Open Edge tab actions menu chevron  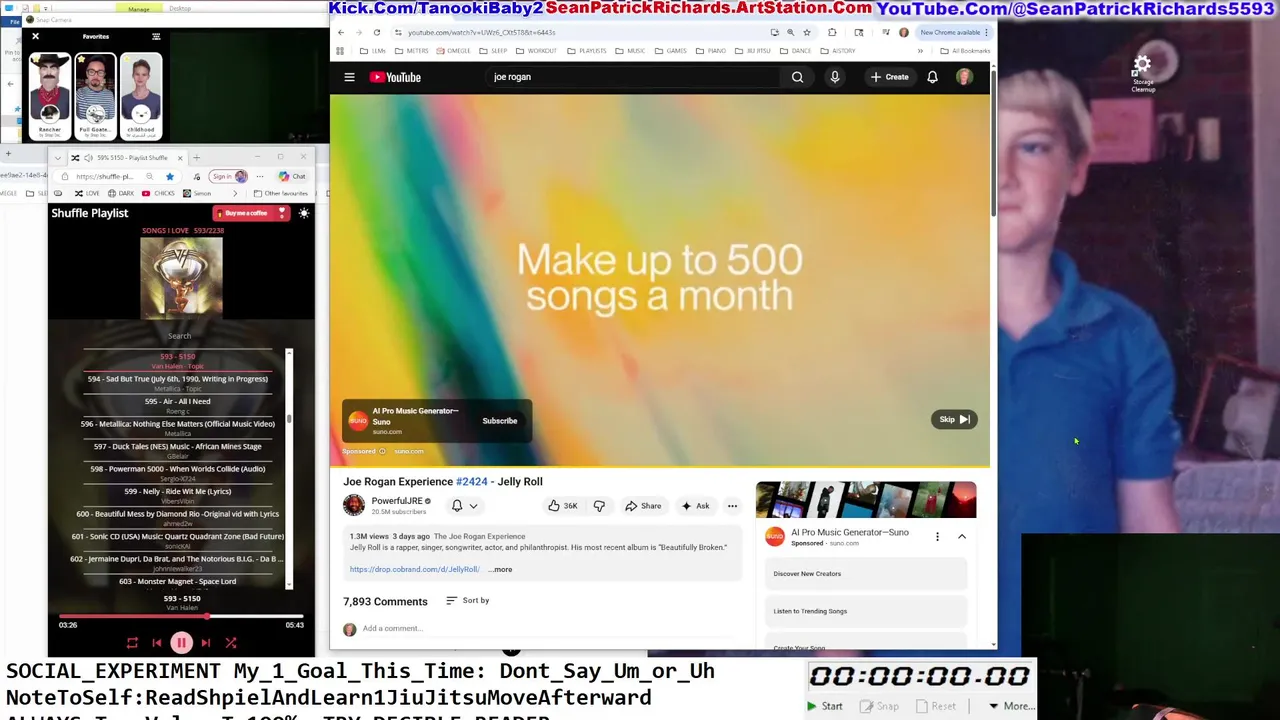58,157
